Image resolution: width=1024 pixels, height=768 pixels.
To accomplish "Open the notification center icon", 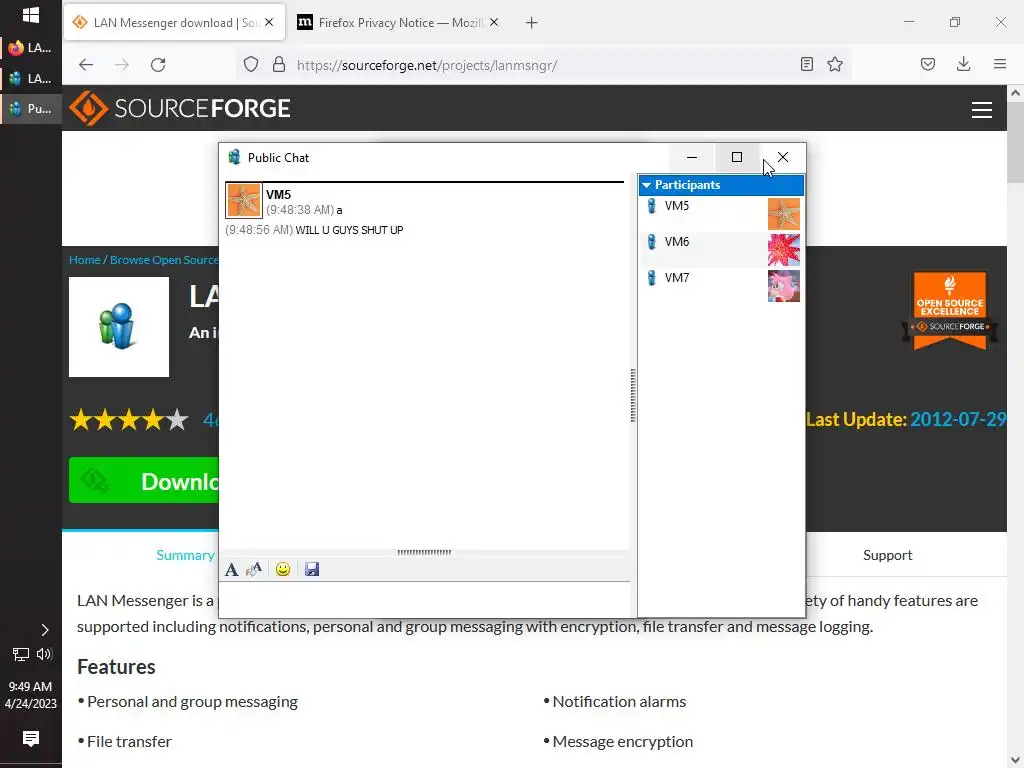I will [x=31, y=739].
